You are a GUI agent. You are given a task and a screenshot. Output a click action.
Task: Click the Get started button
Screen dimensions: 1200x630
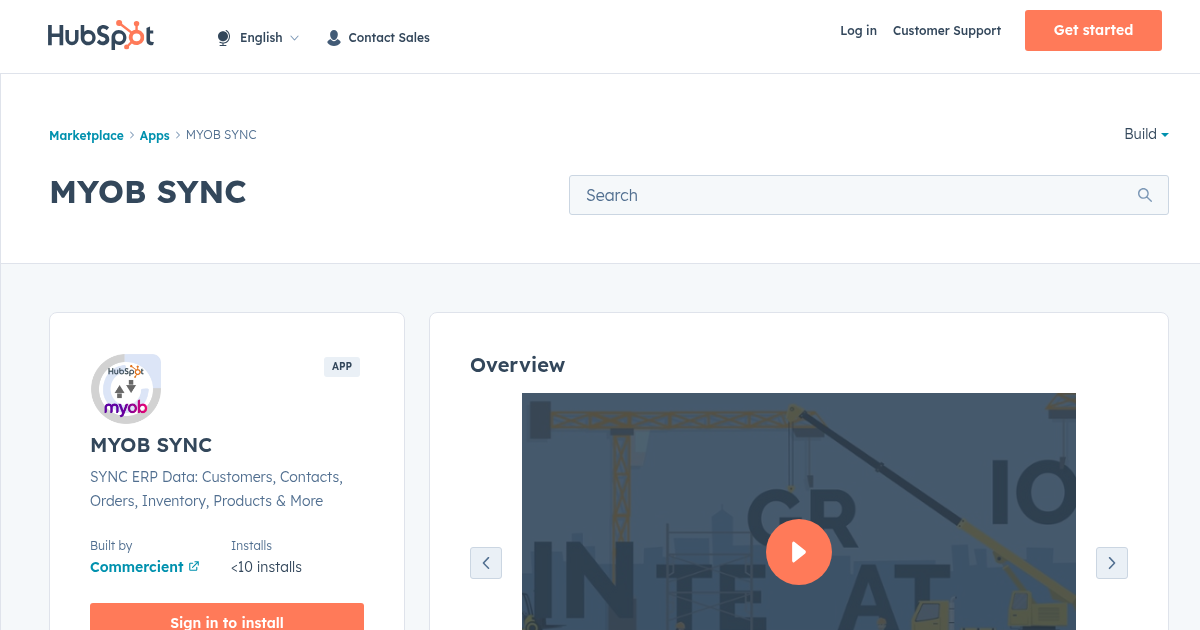tap(1093, 30)
